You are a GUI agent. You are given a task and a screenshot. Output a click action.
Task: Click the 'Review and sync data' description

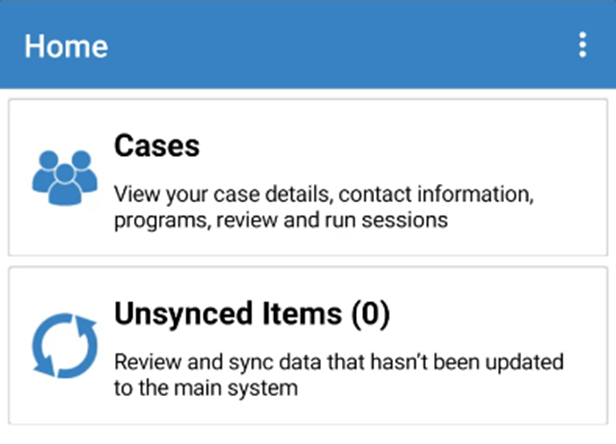point(339,375)
